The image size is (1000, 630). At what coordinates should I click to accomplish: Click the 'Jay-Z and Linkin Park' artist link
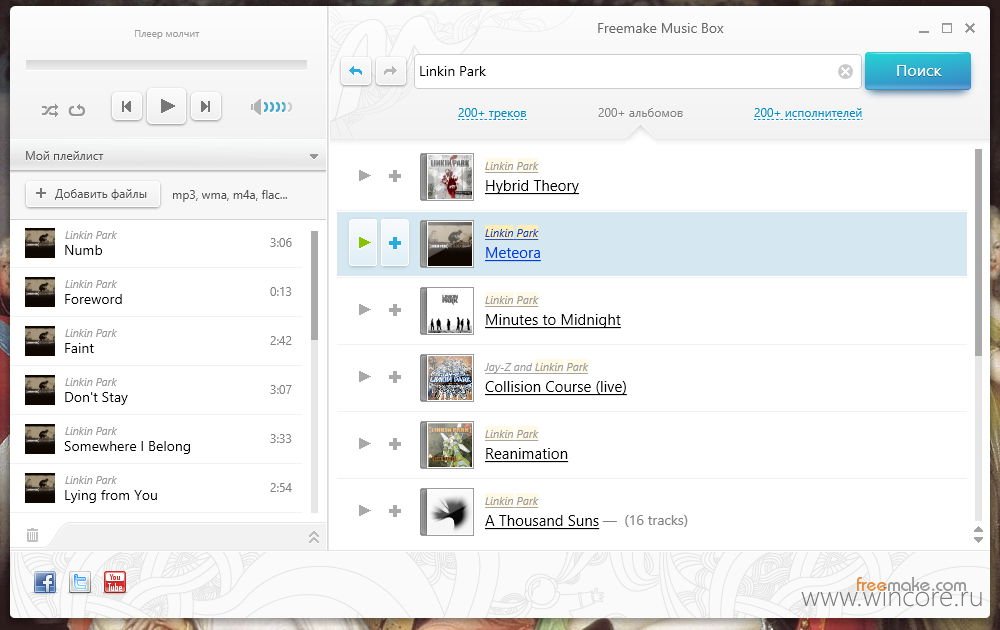point(536,367)
